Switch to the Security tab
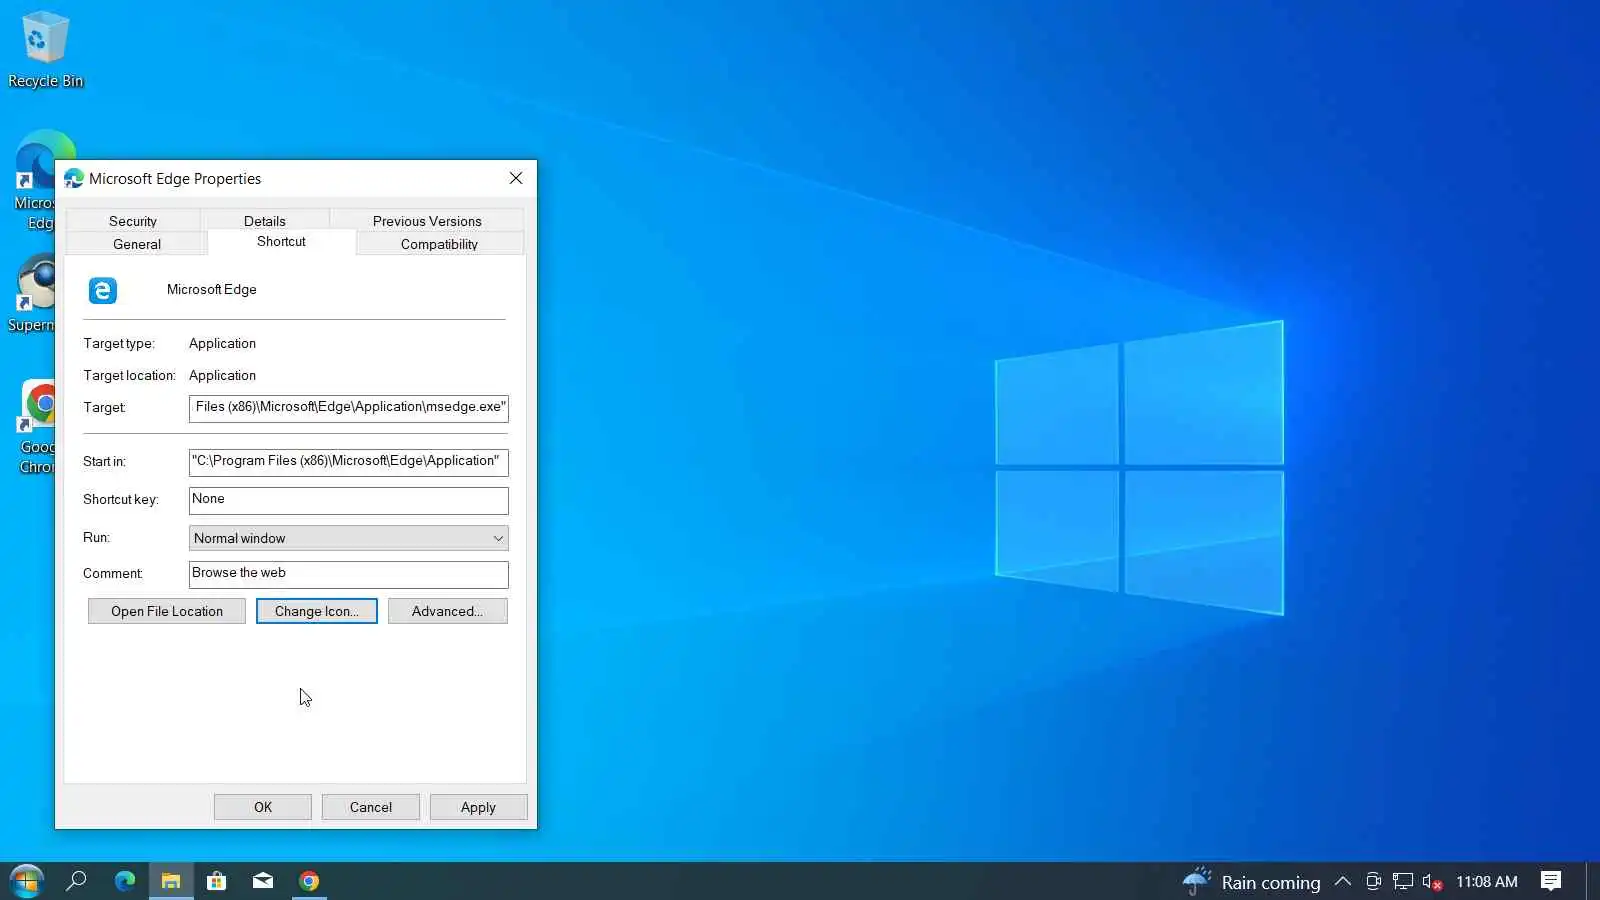Screen dimensions: 1600x900 coord(133,221)
